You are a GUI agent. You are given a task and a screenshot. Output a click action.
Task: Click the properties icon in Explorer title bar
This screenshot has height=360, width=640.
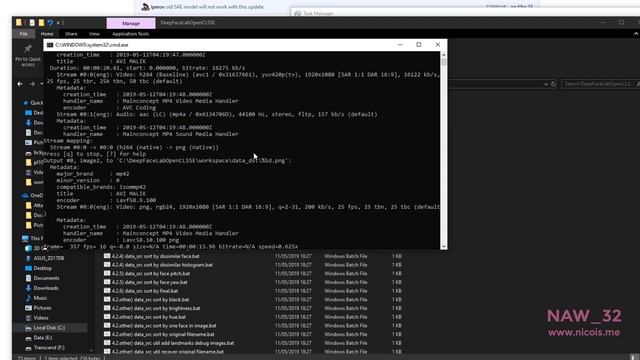point(32,22)
